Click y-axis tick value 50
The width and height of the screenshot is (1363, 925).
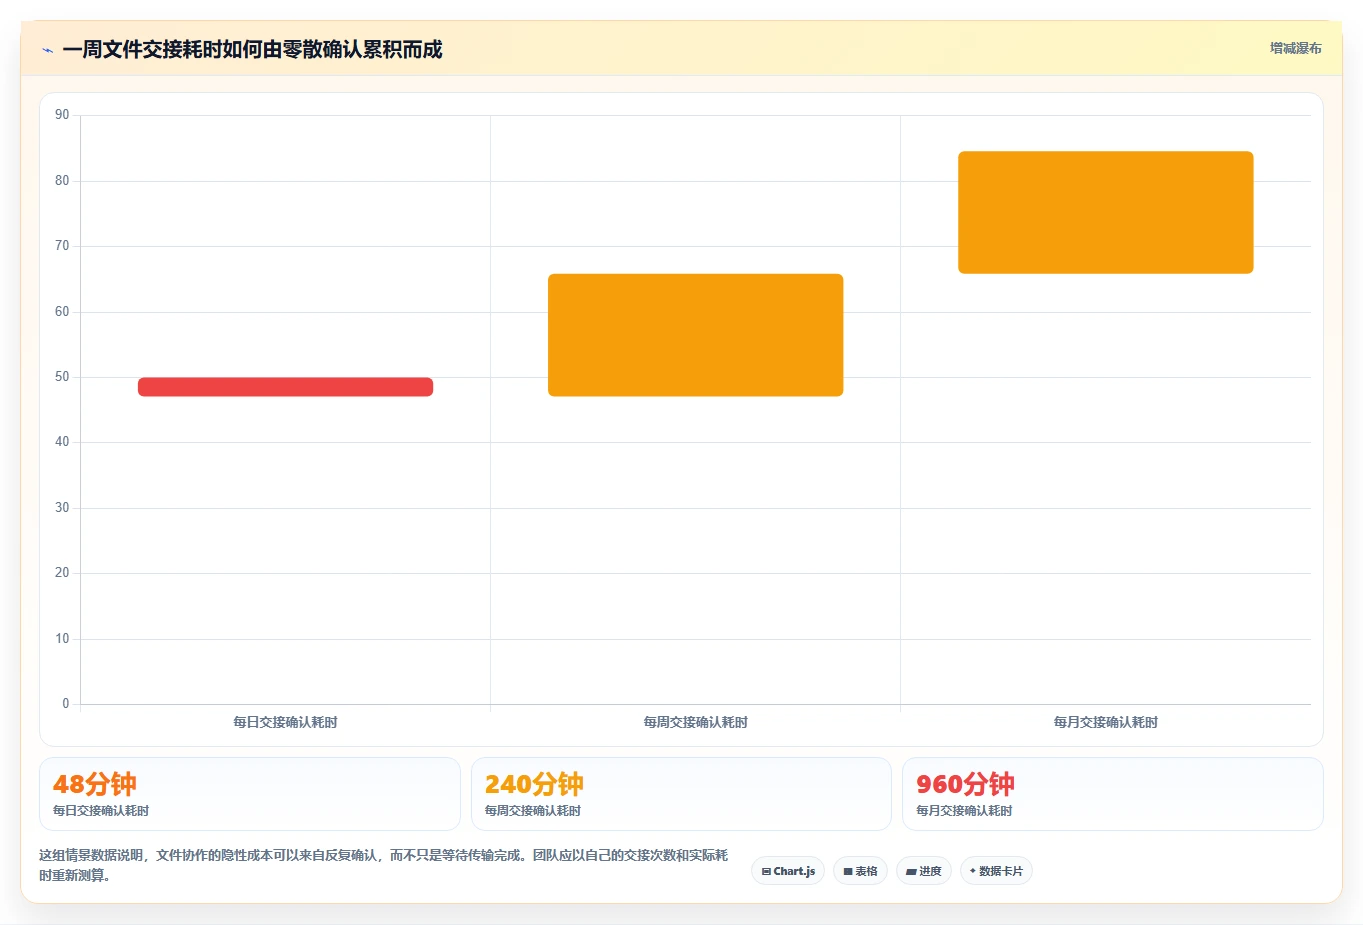coord(62,377)
